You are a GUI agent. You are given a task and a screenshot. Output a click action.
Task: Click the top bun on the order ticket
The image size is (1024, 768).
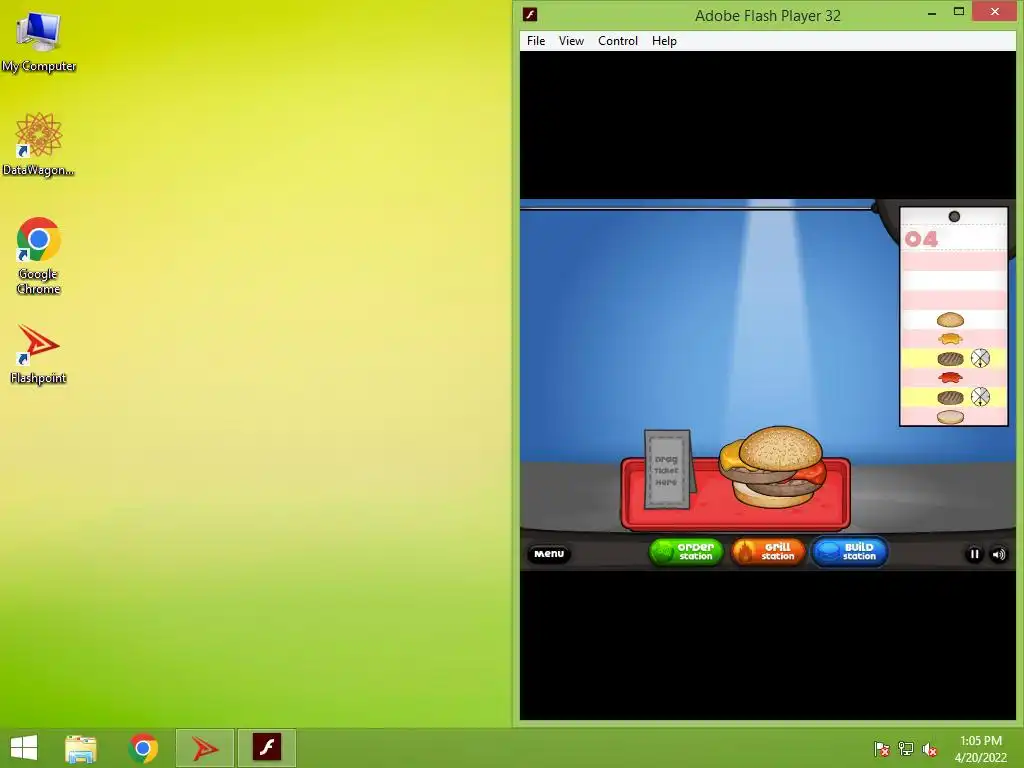pos(950,320)
